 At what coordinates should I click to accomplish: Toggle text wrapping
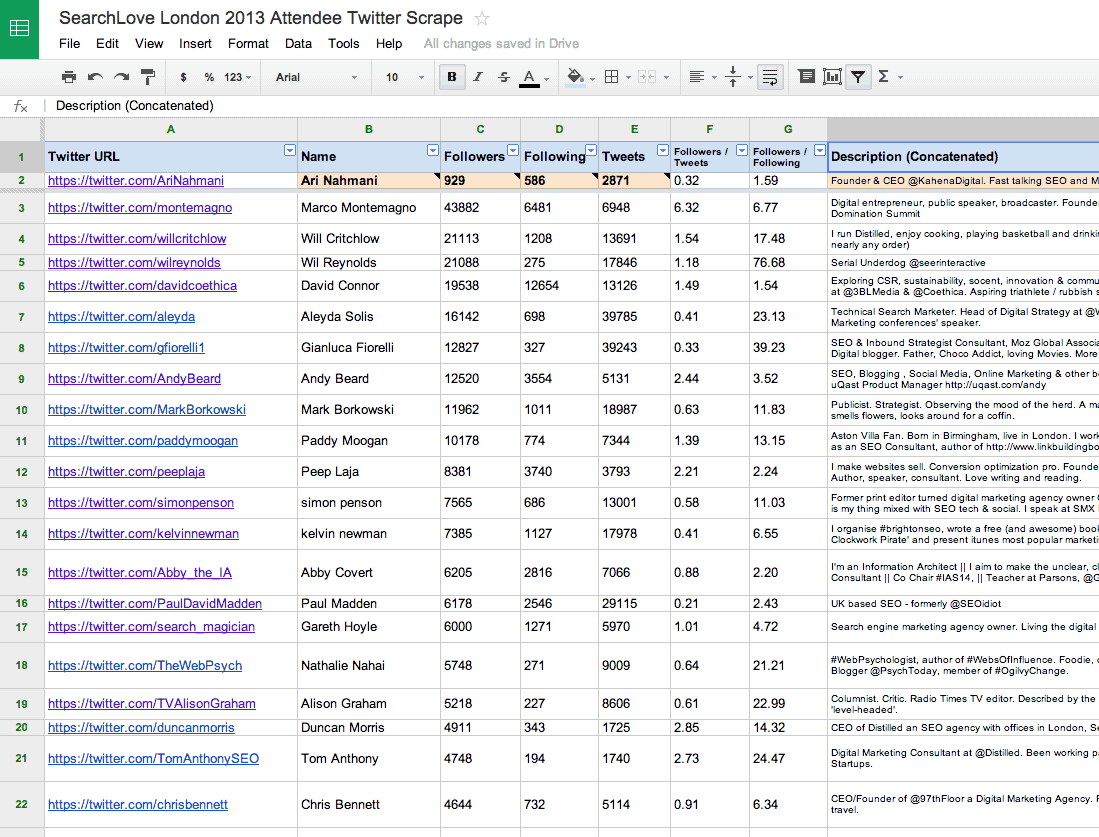[x=770, y=77]
